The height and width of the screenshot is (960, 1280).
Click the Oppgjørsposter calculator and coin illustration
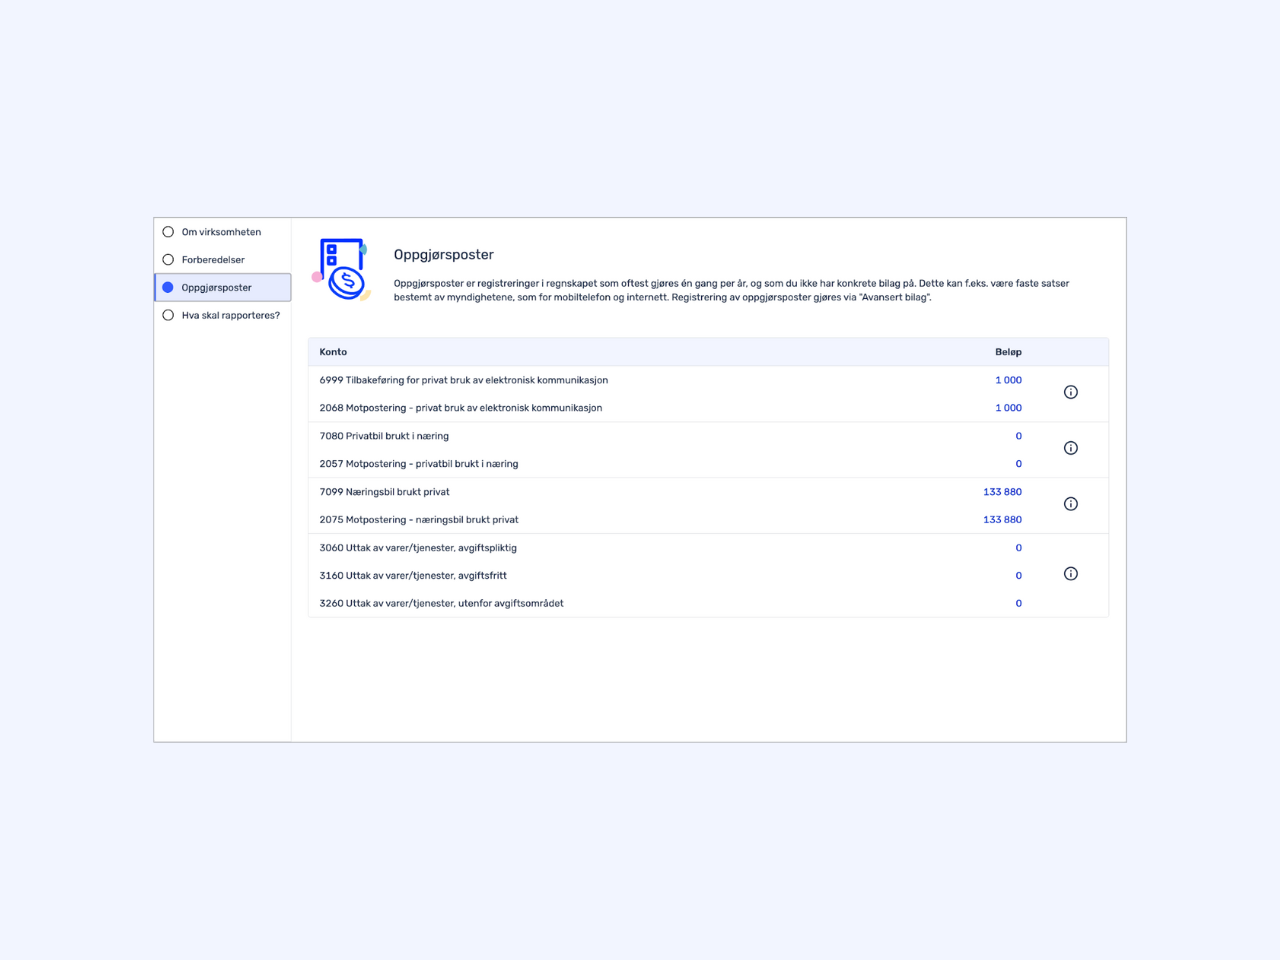[x=341, y=270]
